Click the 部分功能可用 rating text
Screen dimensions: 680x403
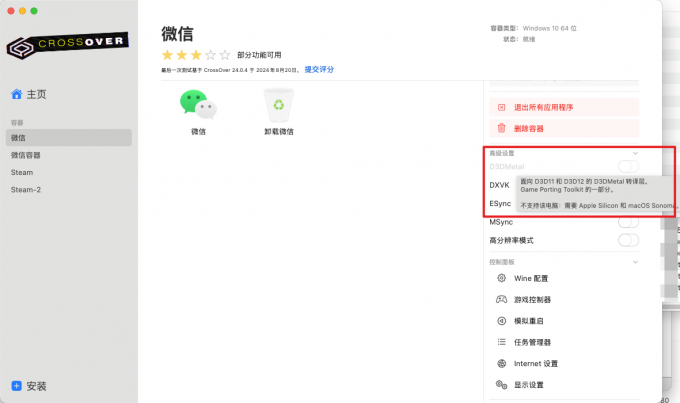click(x=259, y=55)
